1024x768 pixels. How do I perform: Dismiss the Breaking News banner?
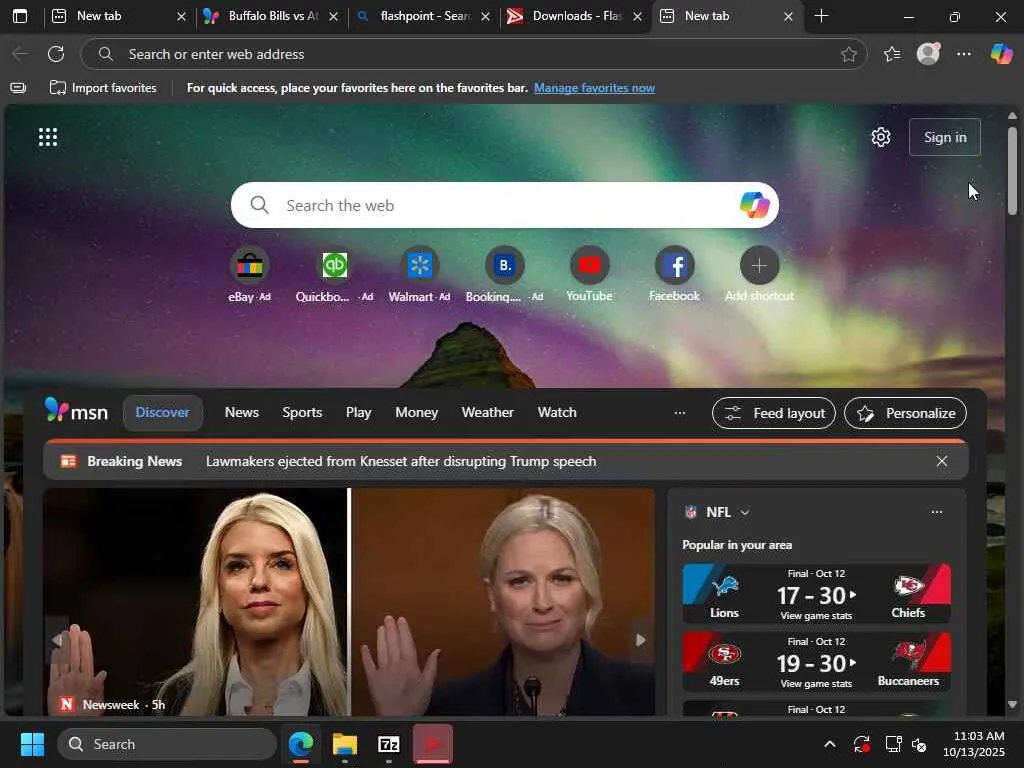pos(942,462)
